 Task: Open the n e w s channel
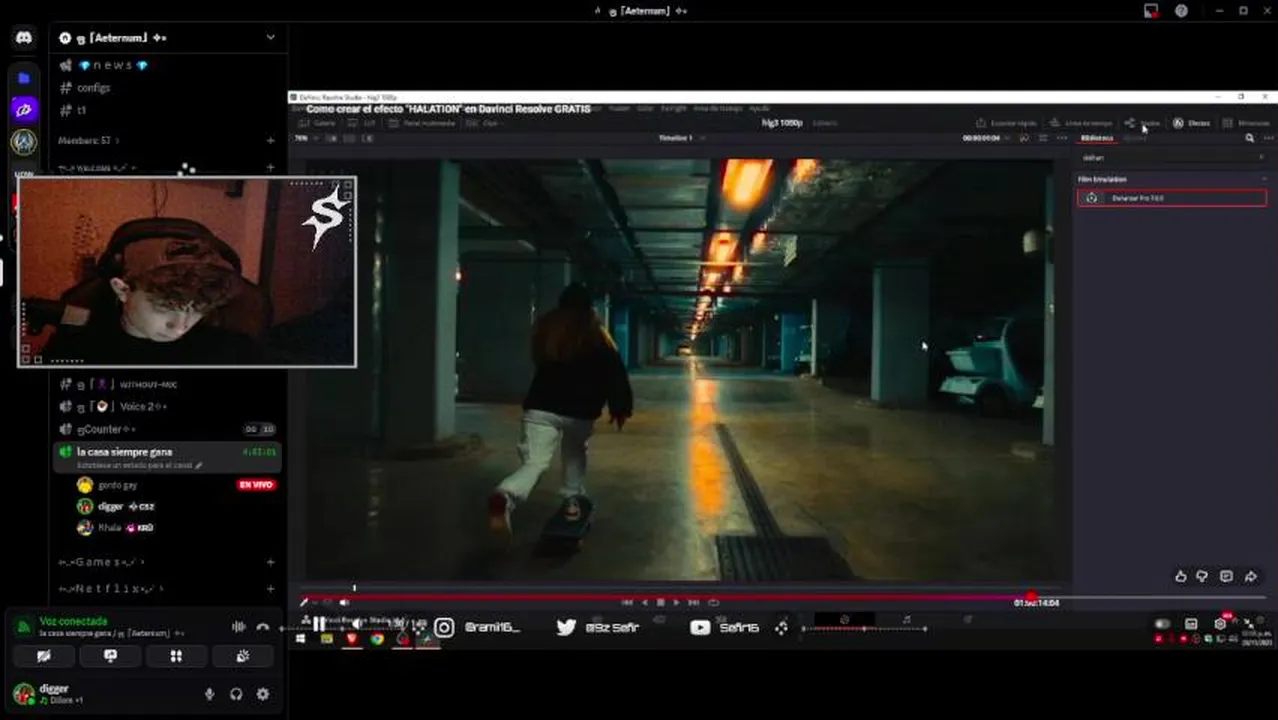112,65
